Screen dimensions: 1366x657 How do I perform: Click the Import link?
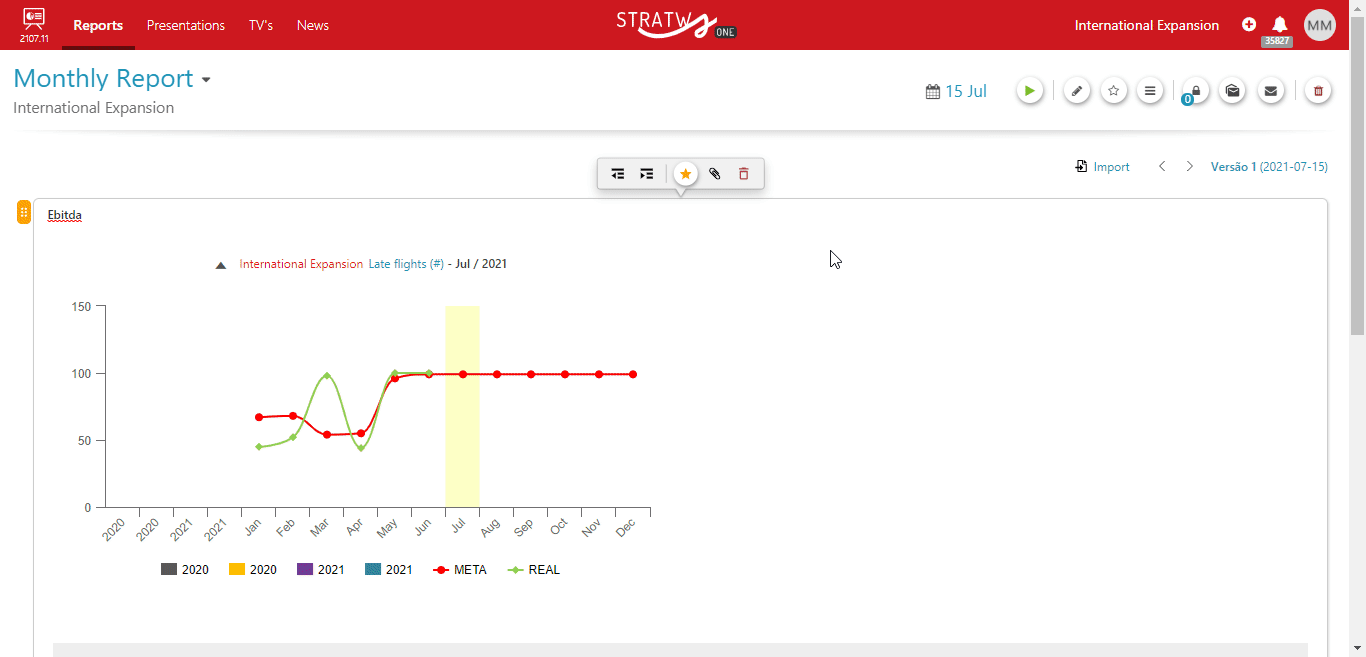[x=1111, y=167]
